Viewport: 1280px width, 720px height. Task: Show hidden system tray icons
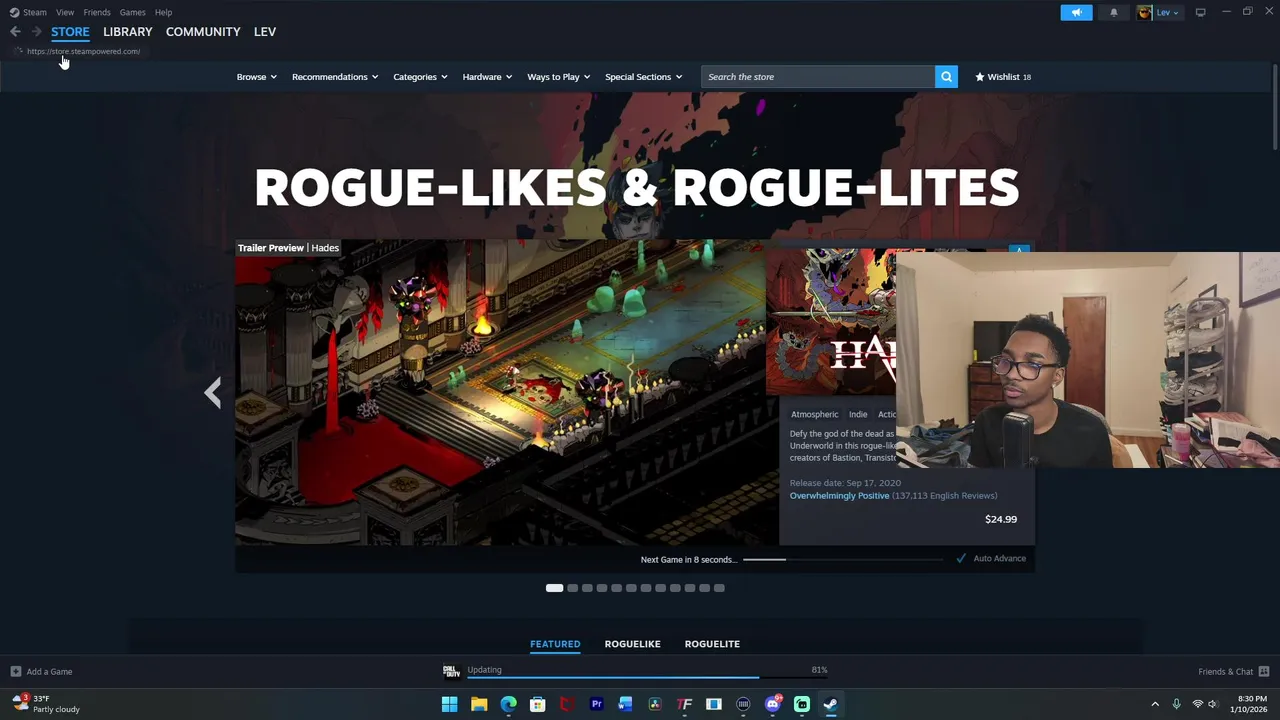[1155, 704]
